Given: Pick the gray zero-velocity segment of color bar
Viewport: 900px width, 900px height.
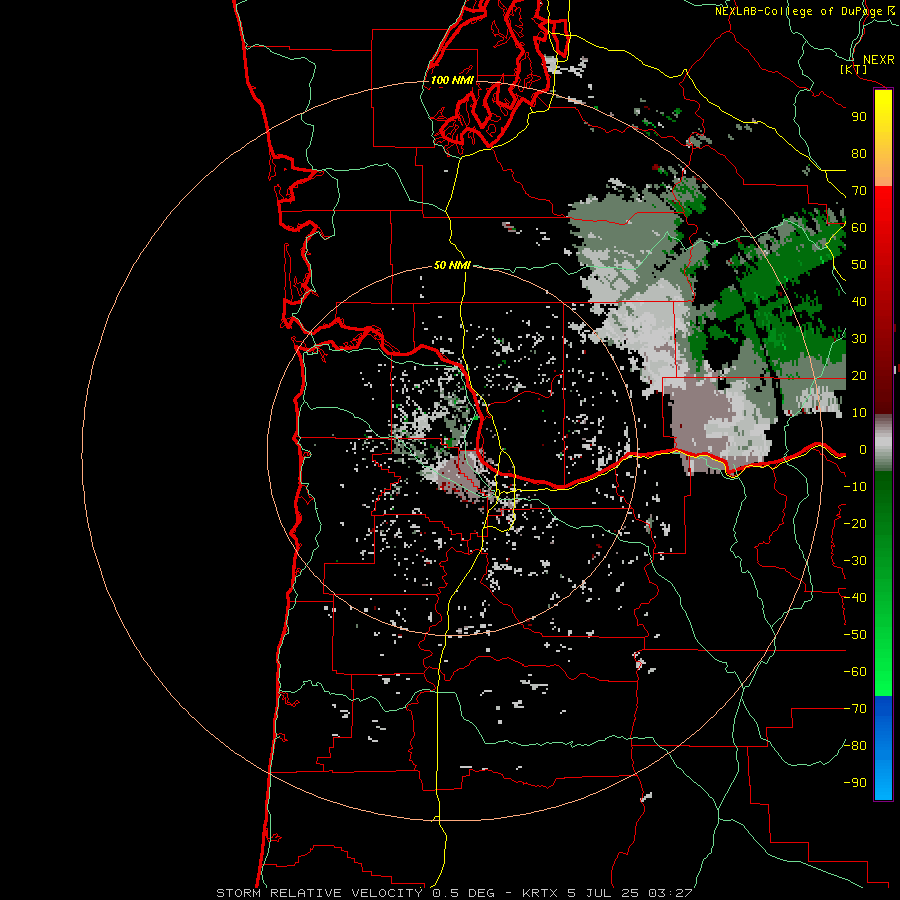Looking at the screenshot, I should click(x=883, y=443).
